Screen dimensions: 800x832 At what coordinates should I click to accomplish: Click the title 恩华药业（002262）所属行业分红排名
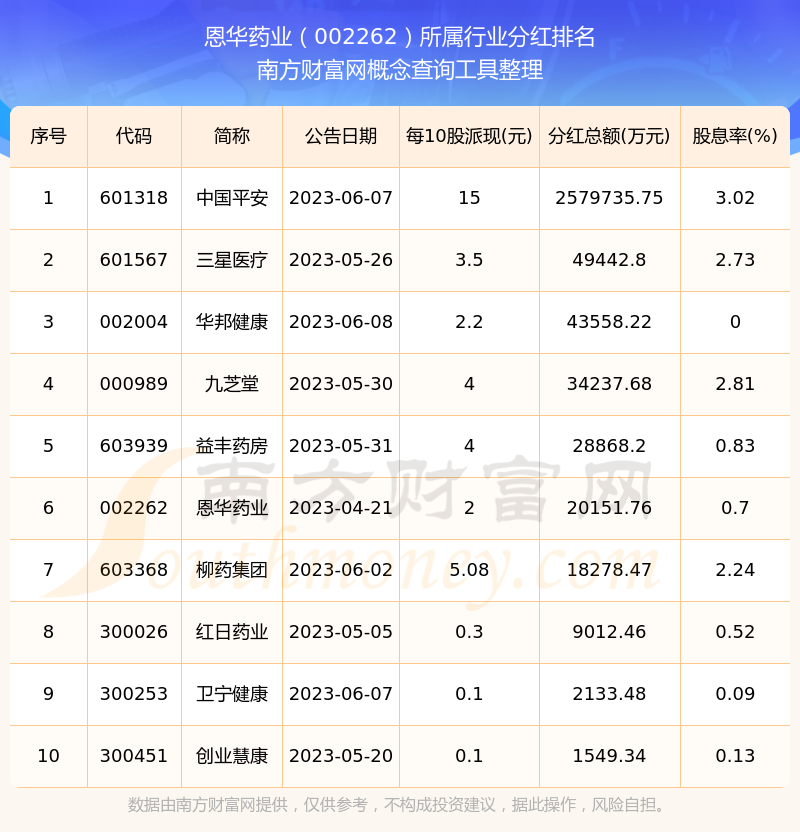pos(399,37)
